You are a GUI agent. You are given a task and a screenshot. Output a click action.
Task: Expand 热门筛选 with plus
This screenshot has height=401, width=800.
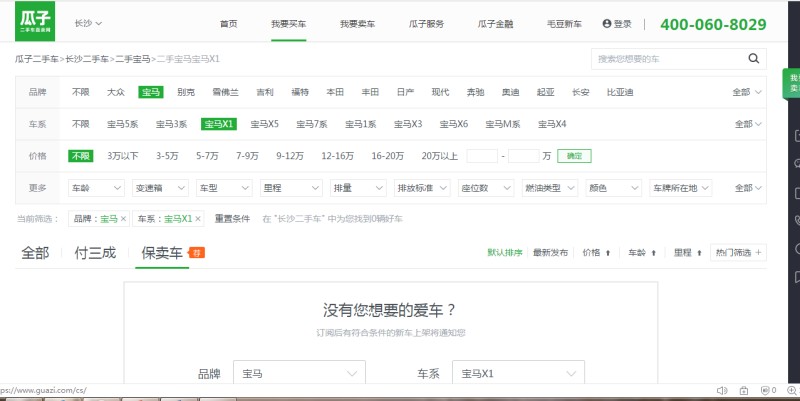coord(738,253)
